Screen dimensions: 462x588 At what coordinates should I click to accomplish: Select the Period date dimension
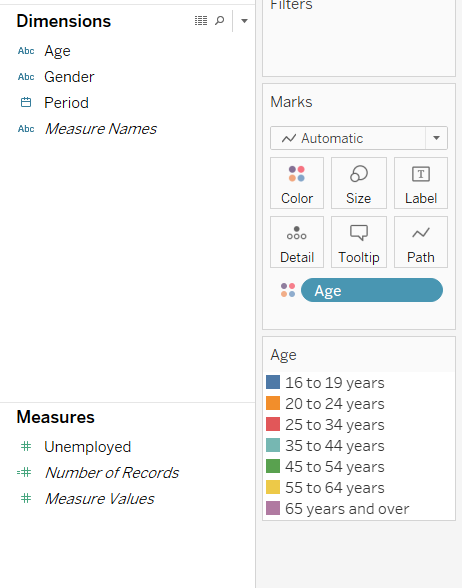[66, 103]
